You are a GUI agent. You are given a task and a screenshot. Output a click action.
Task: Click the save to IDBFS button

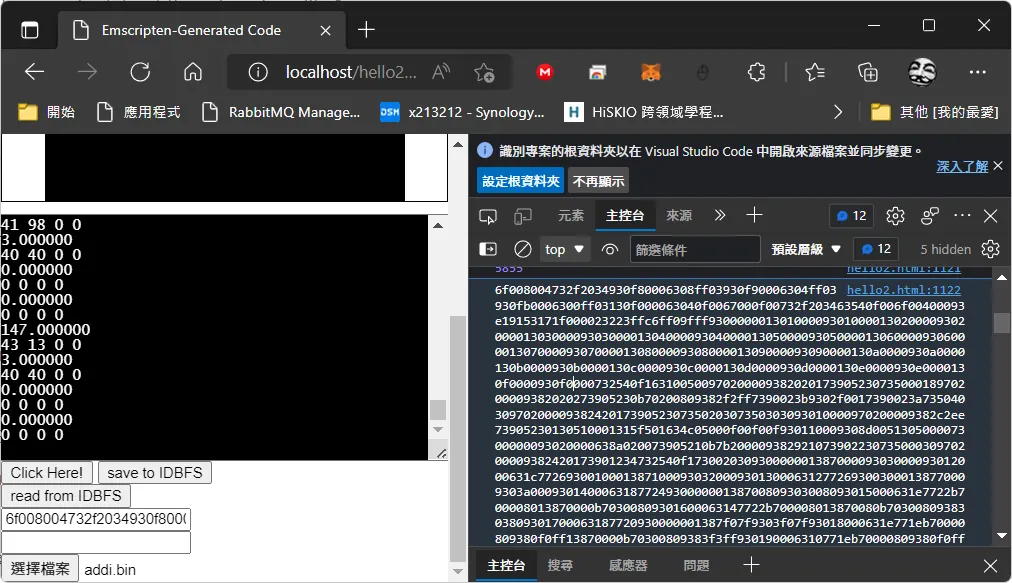[x=155, y=473]
